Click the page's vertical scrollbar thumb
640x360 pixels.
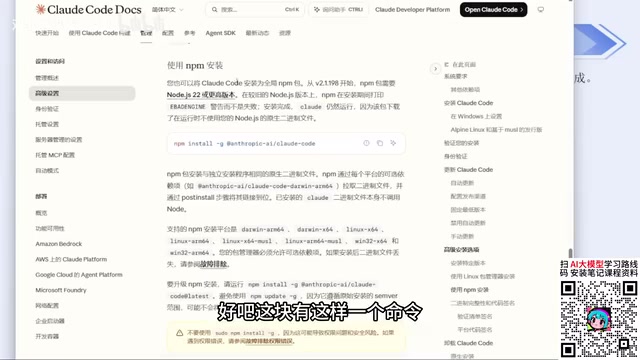point(570,253)
